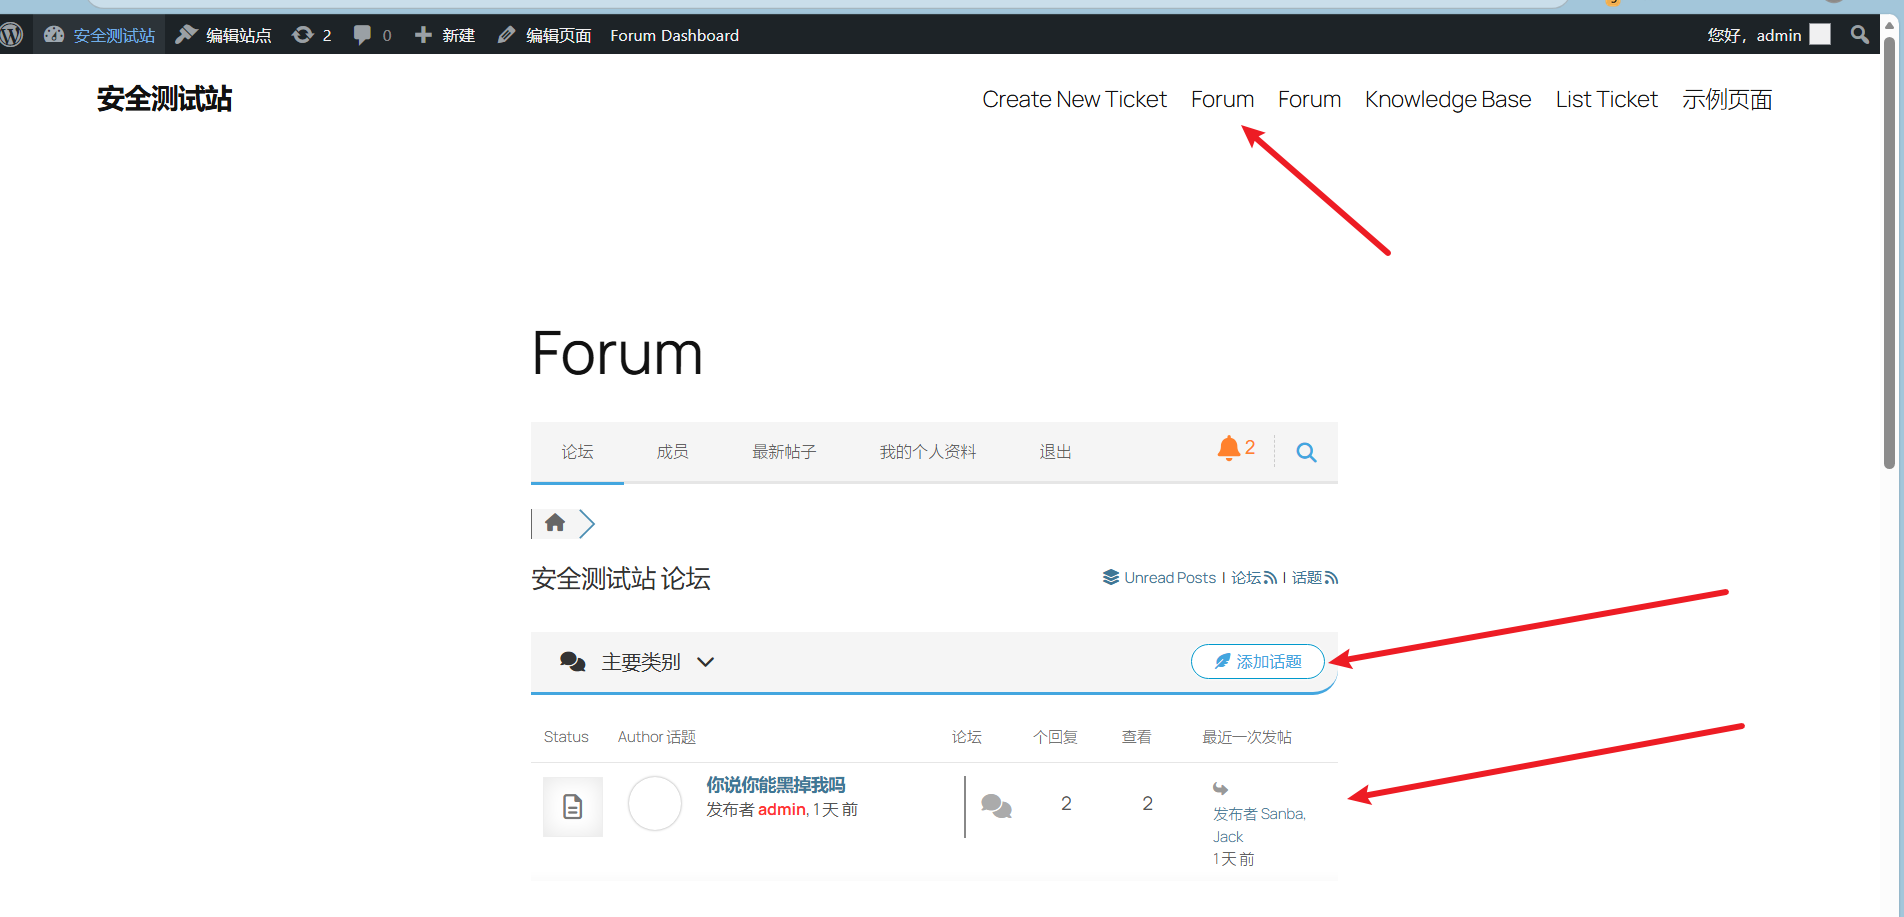Click the 最近一次发帖 column header
Screen dimensions: 1904x917
click(x=1247, y=737)
